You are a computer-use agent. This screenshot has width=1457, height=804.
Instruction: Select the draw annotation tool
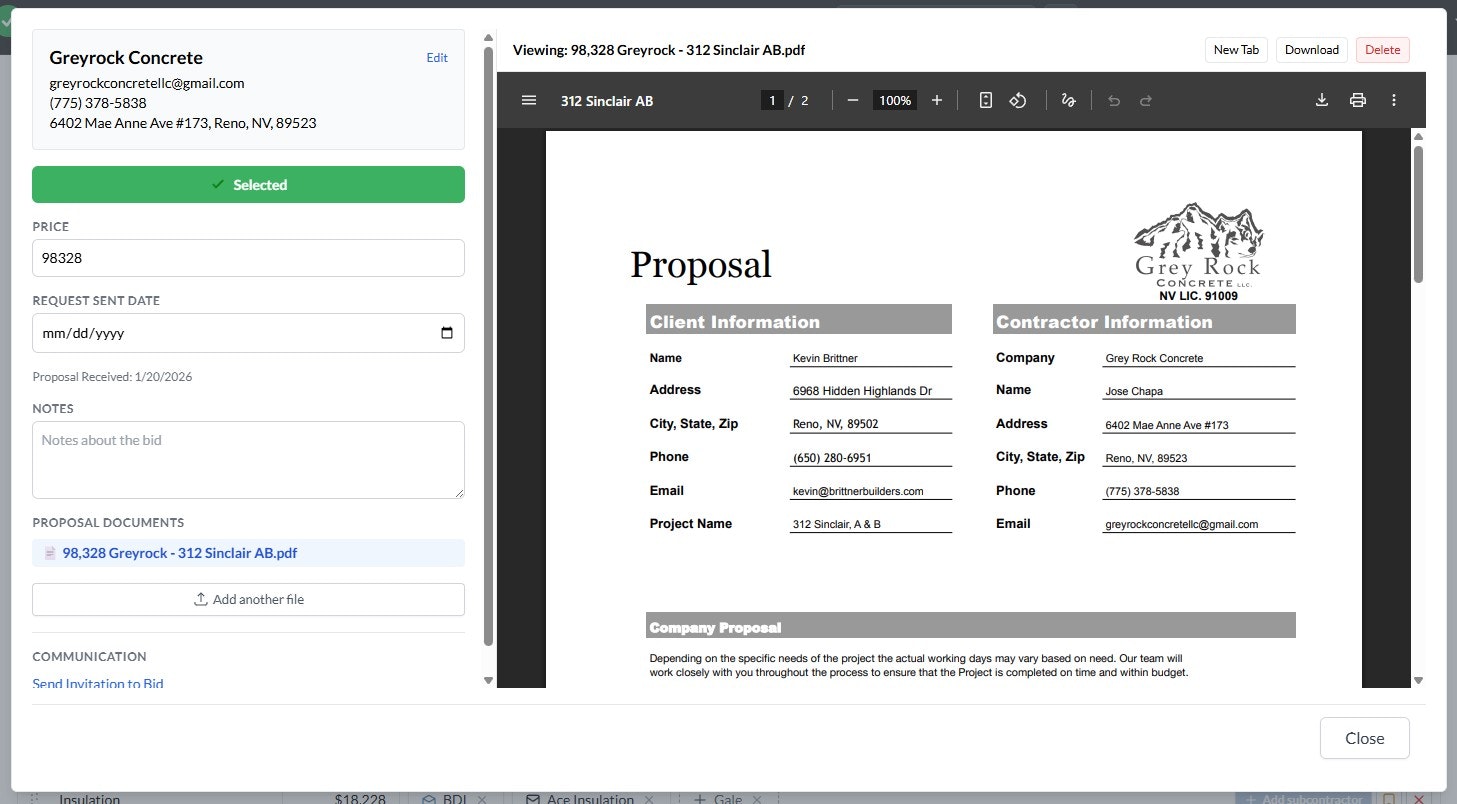click(x=1067, y=100)
